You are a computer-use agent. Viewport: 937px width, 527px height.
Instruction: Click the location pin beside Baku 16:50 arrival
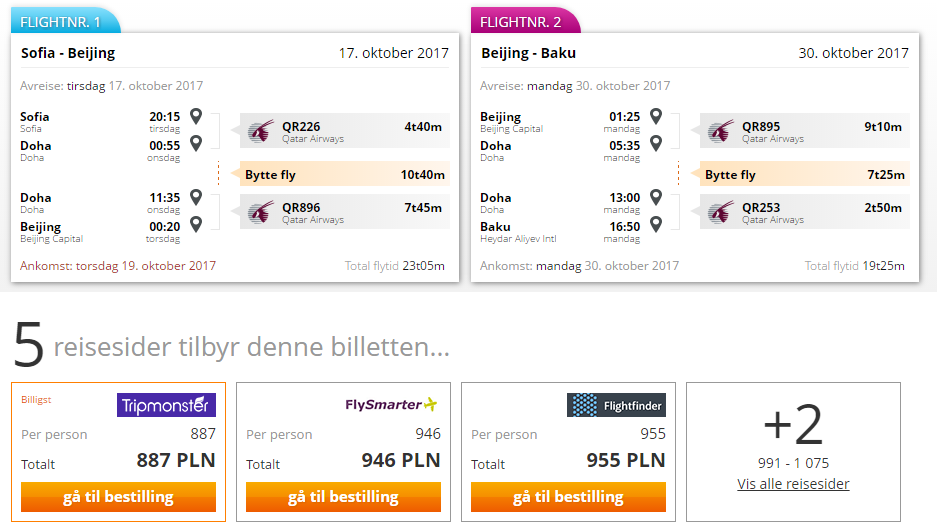(656, 224)
